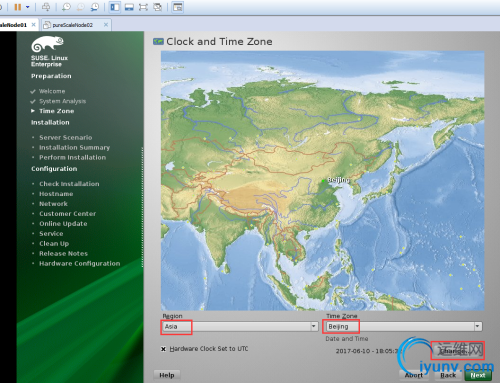Click the 'System Analysis' sidebar step
This screenshot has height=383, width=500.
[x=62, y=101]
